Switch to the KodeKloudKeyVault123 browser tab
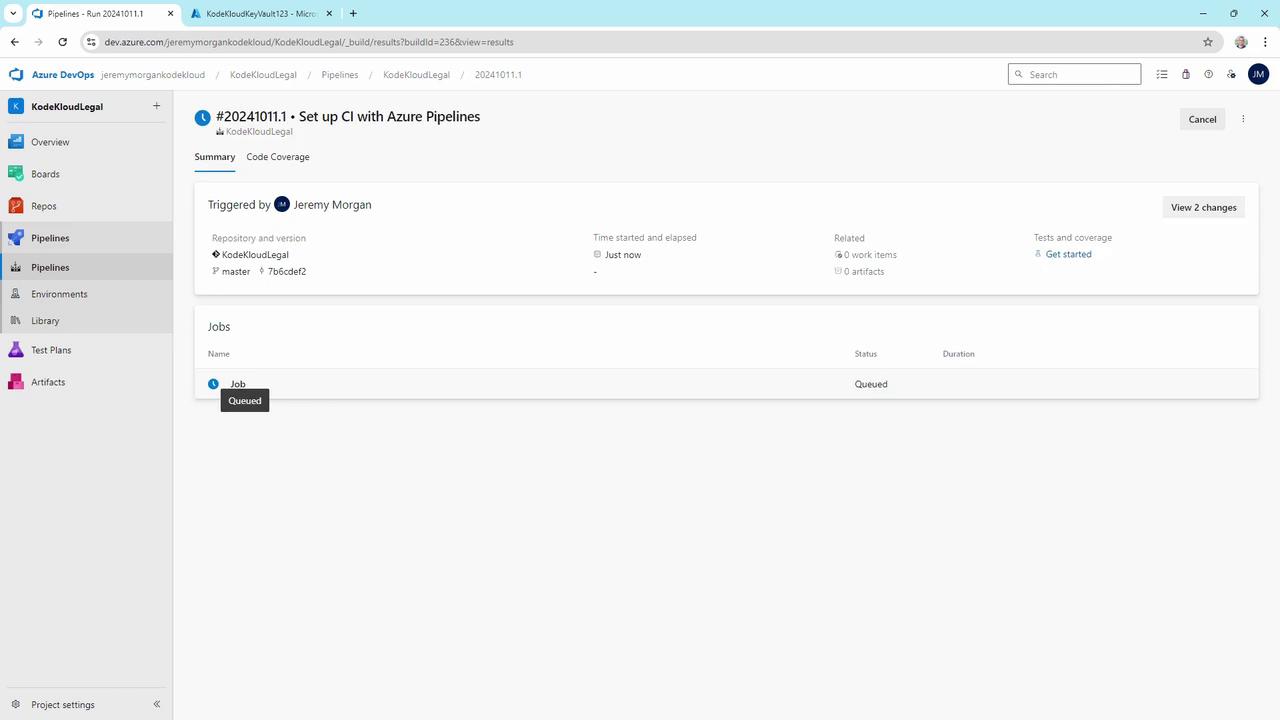 click(x=260, y=14)
